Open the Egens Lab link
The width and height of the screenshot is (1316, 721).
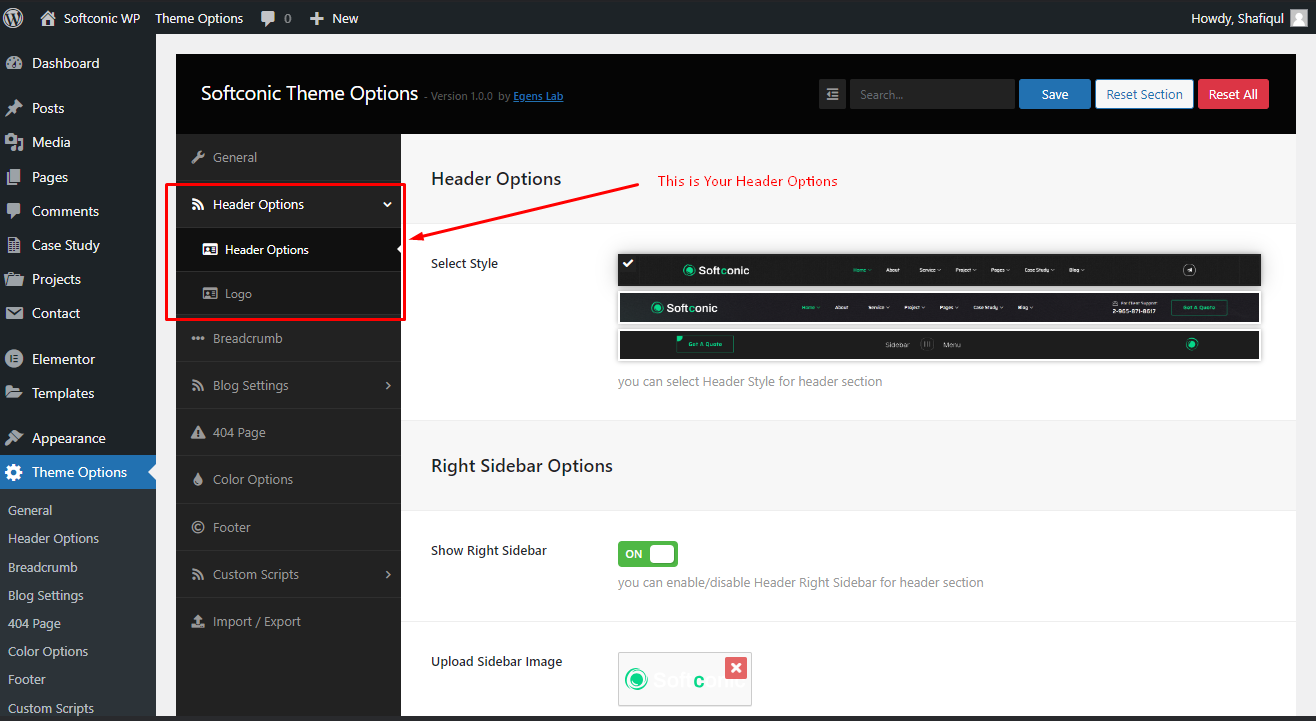click(538, 96)
